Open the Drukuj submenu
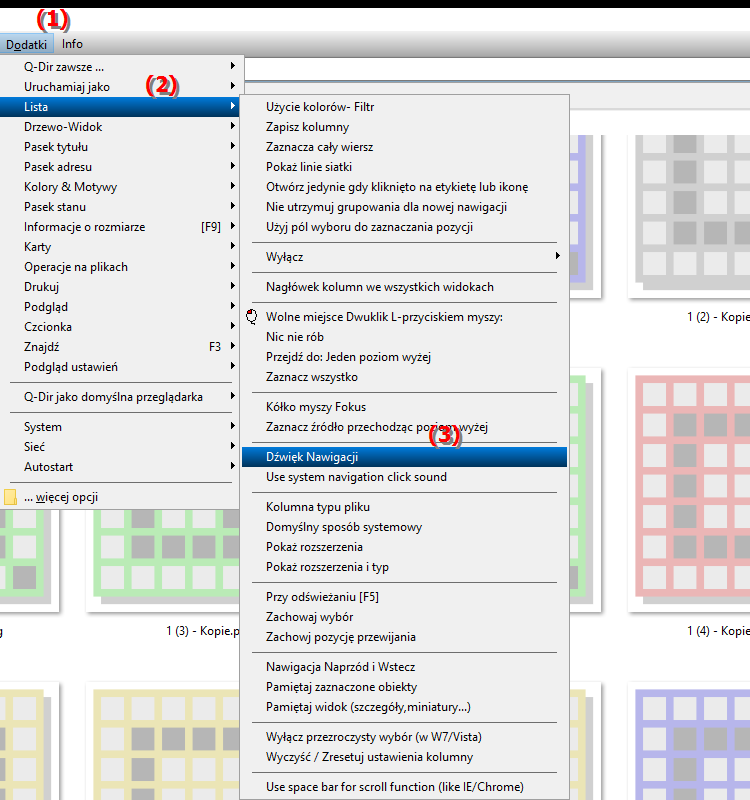This screenshot has height=800, width=750. point(121,287)
